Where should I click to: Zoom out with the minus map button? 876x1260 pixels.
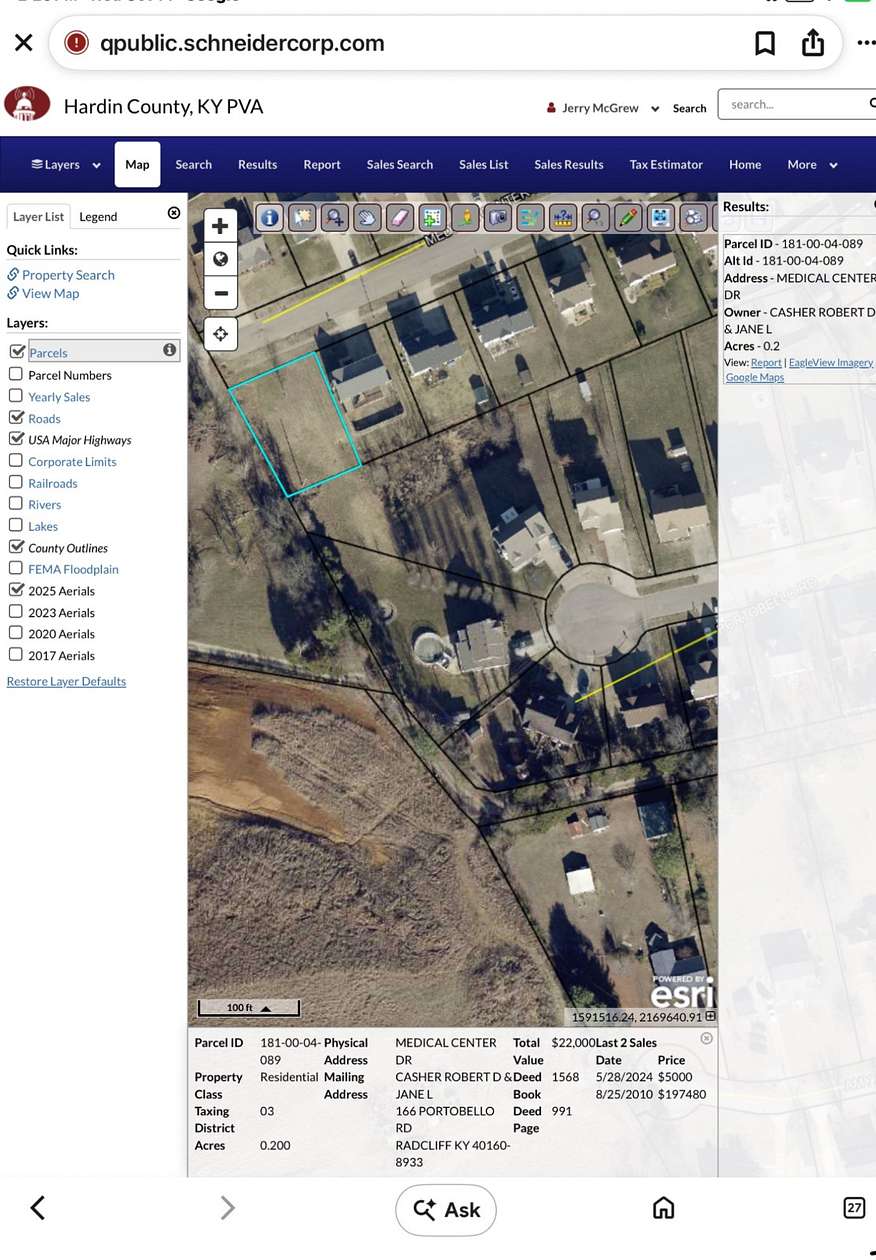click(x=220, y=293)
